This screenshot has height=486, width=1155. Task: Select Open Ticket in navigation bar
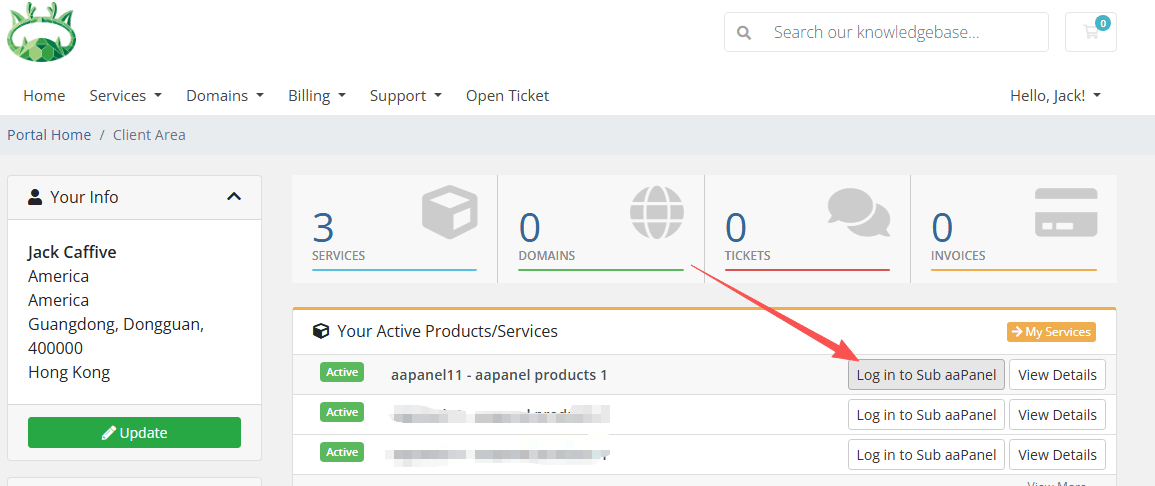point(507,96)
